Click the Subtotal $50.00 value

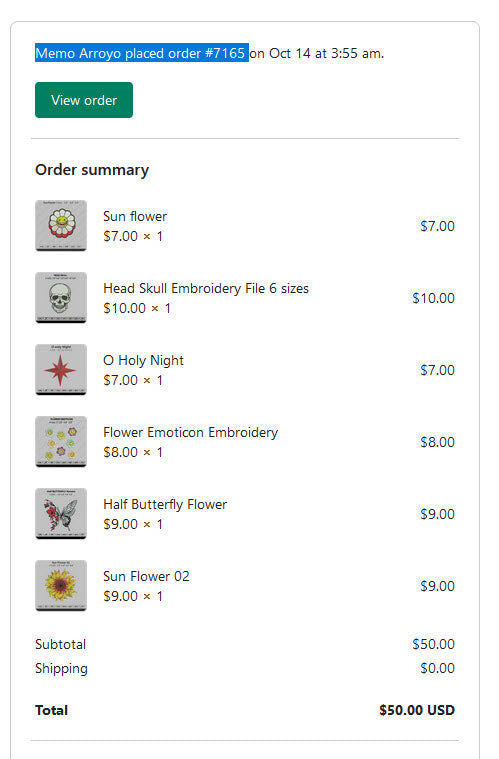pos(433,644)
